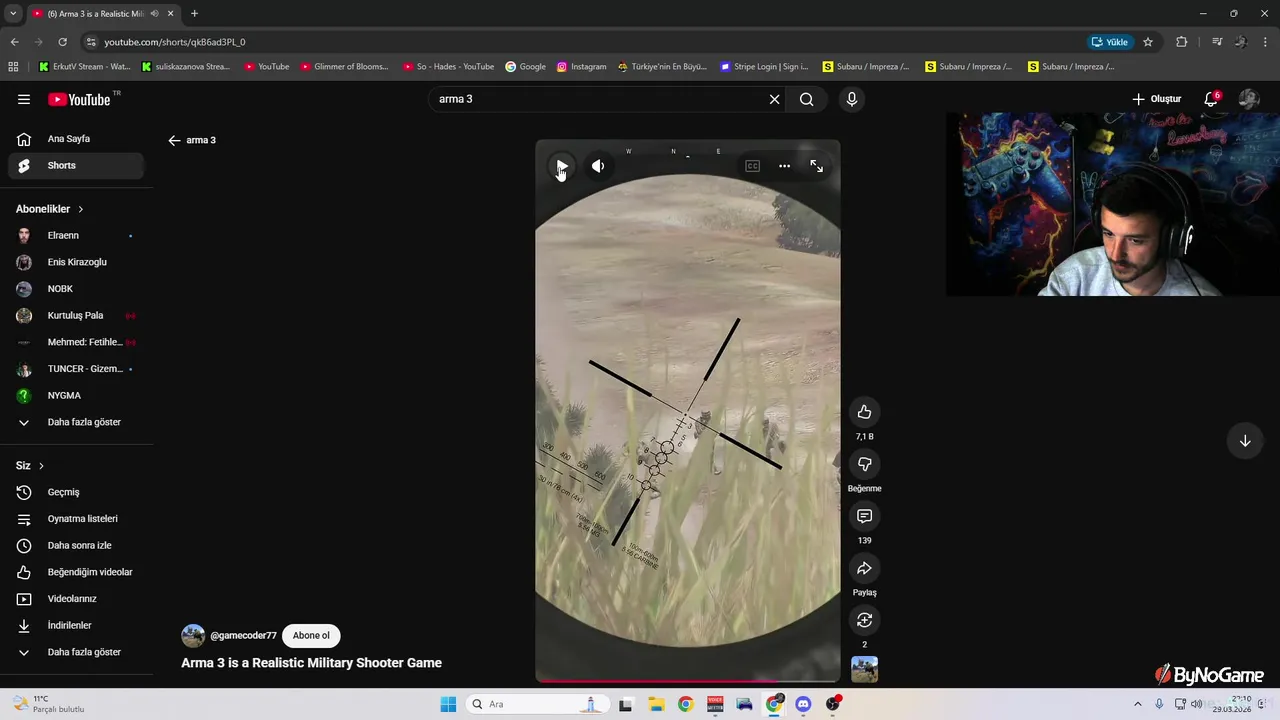Open the Oluştur create menu

tap(1157, 99)
